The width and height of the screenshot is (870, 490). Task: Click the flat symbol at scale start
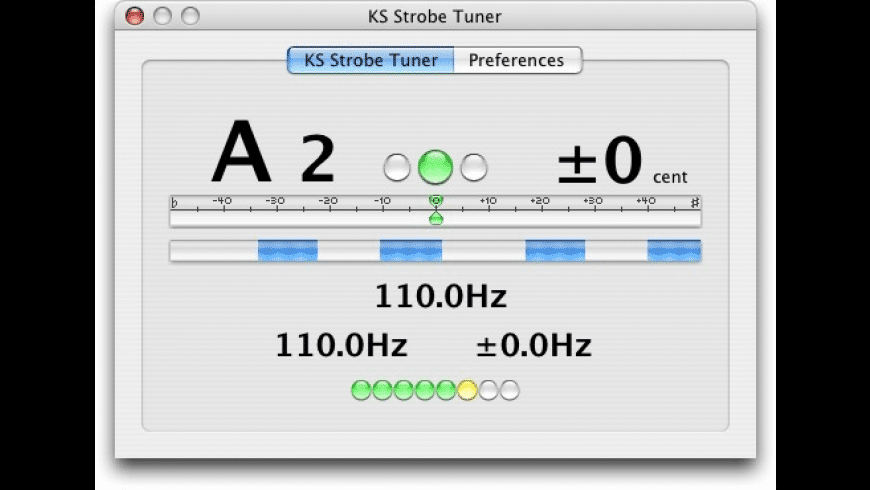[174, 203]
